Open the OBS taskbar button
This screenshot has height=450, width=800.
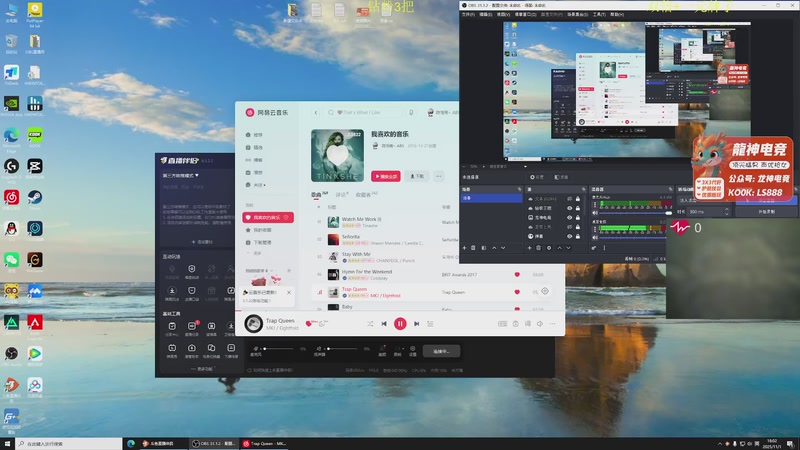click(213, 444)
